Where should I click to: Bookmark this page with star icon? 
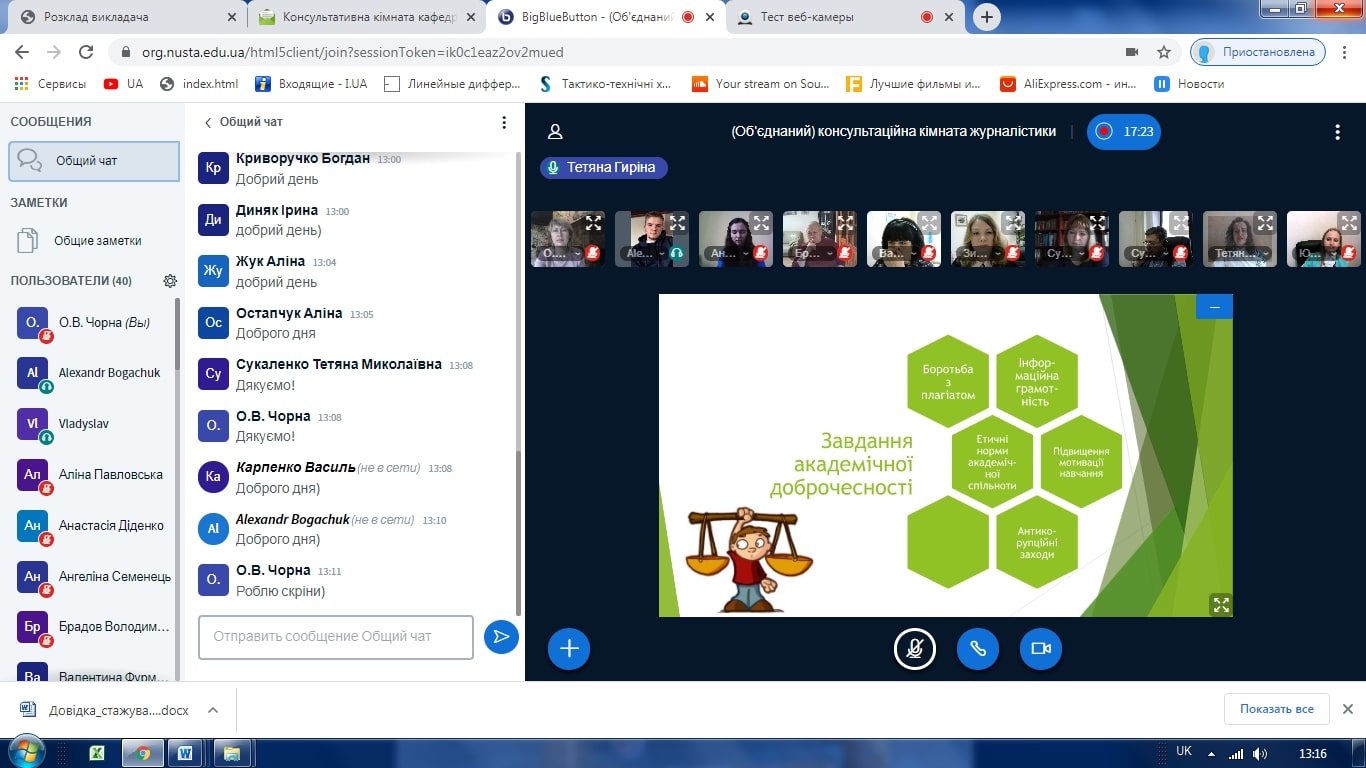1163,52
